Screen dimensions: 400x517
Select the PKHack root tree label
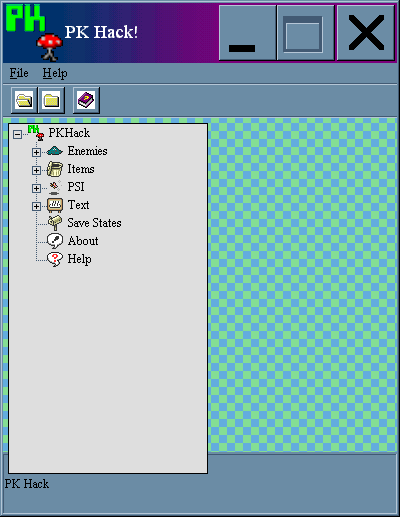(69, 133)
